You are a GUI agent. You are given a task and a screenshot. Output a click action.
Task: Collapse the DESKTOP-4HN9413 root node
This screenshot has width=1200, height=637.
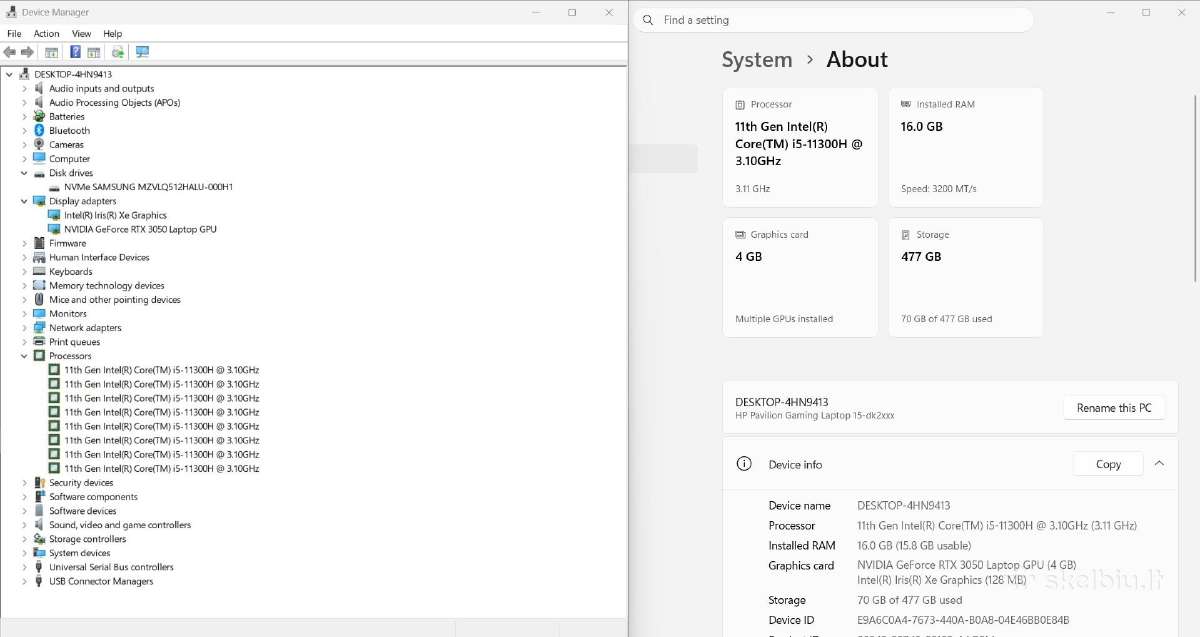[x=10, y=74]
